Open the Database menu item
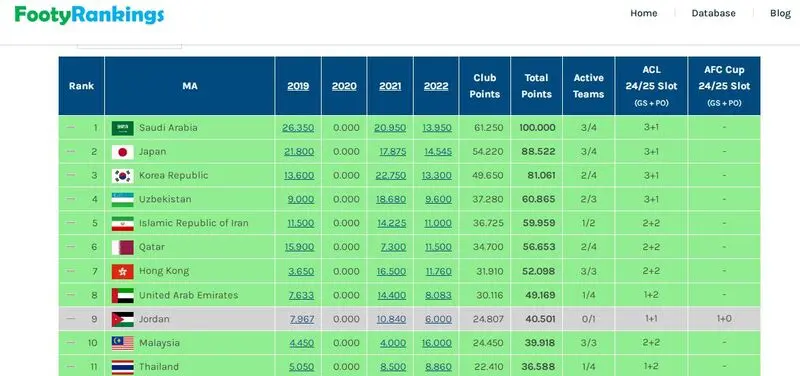This screenshot has height=376, width=800. pyautogui.click(x=713, y=13)
